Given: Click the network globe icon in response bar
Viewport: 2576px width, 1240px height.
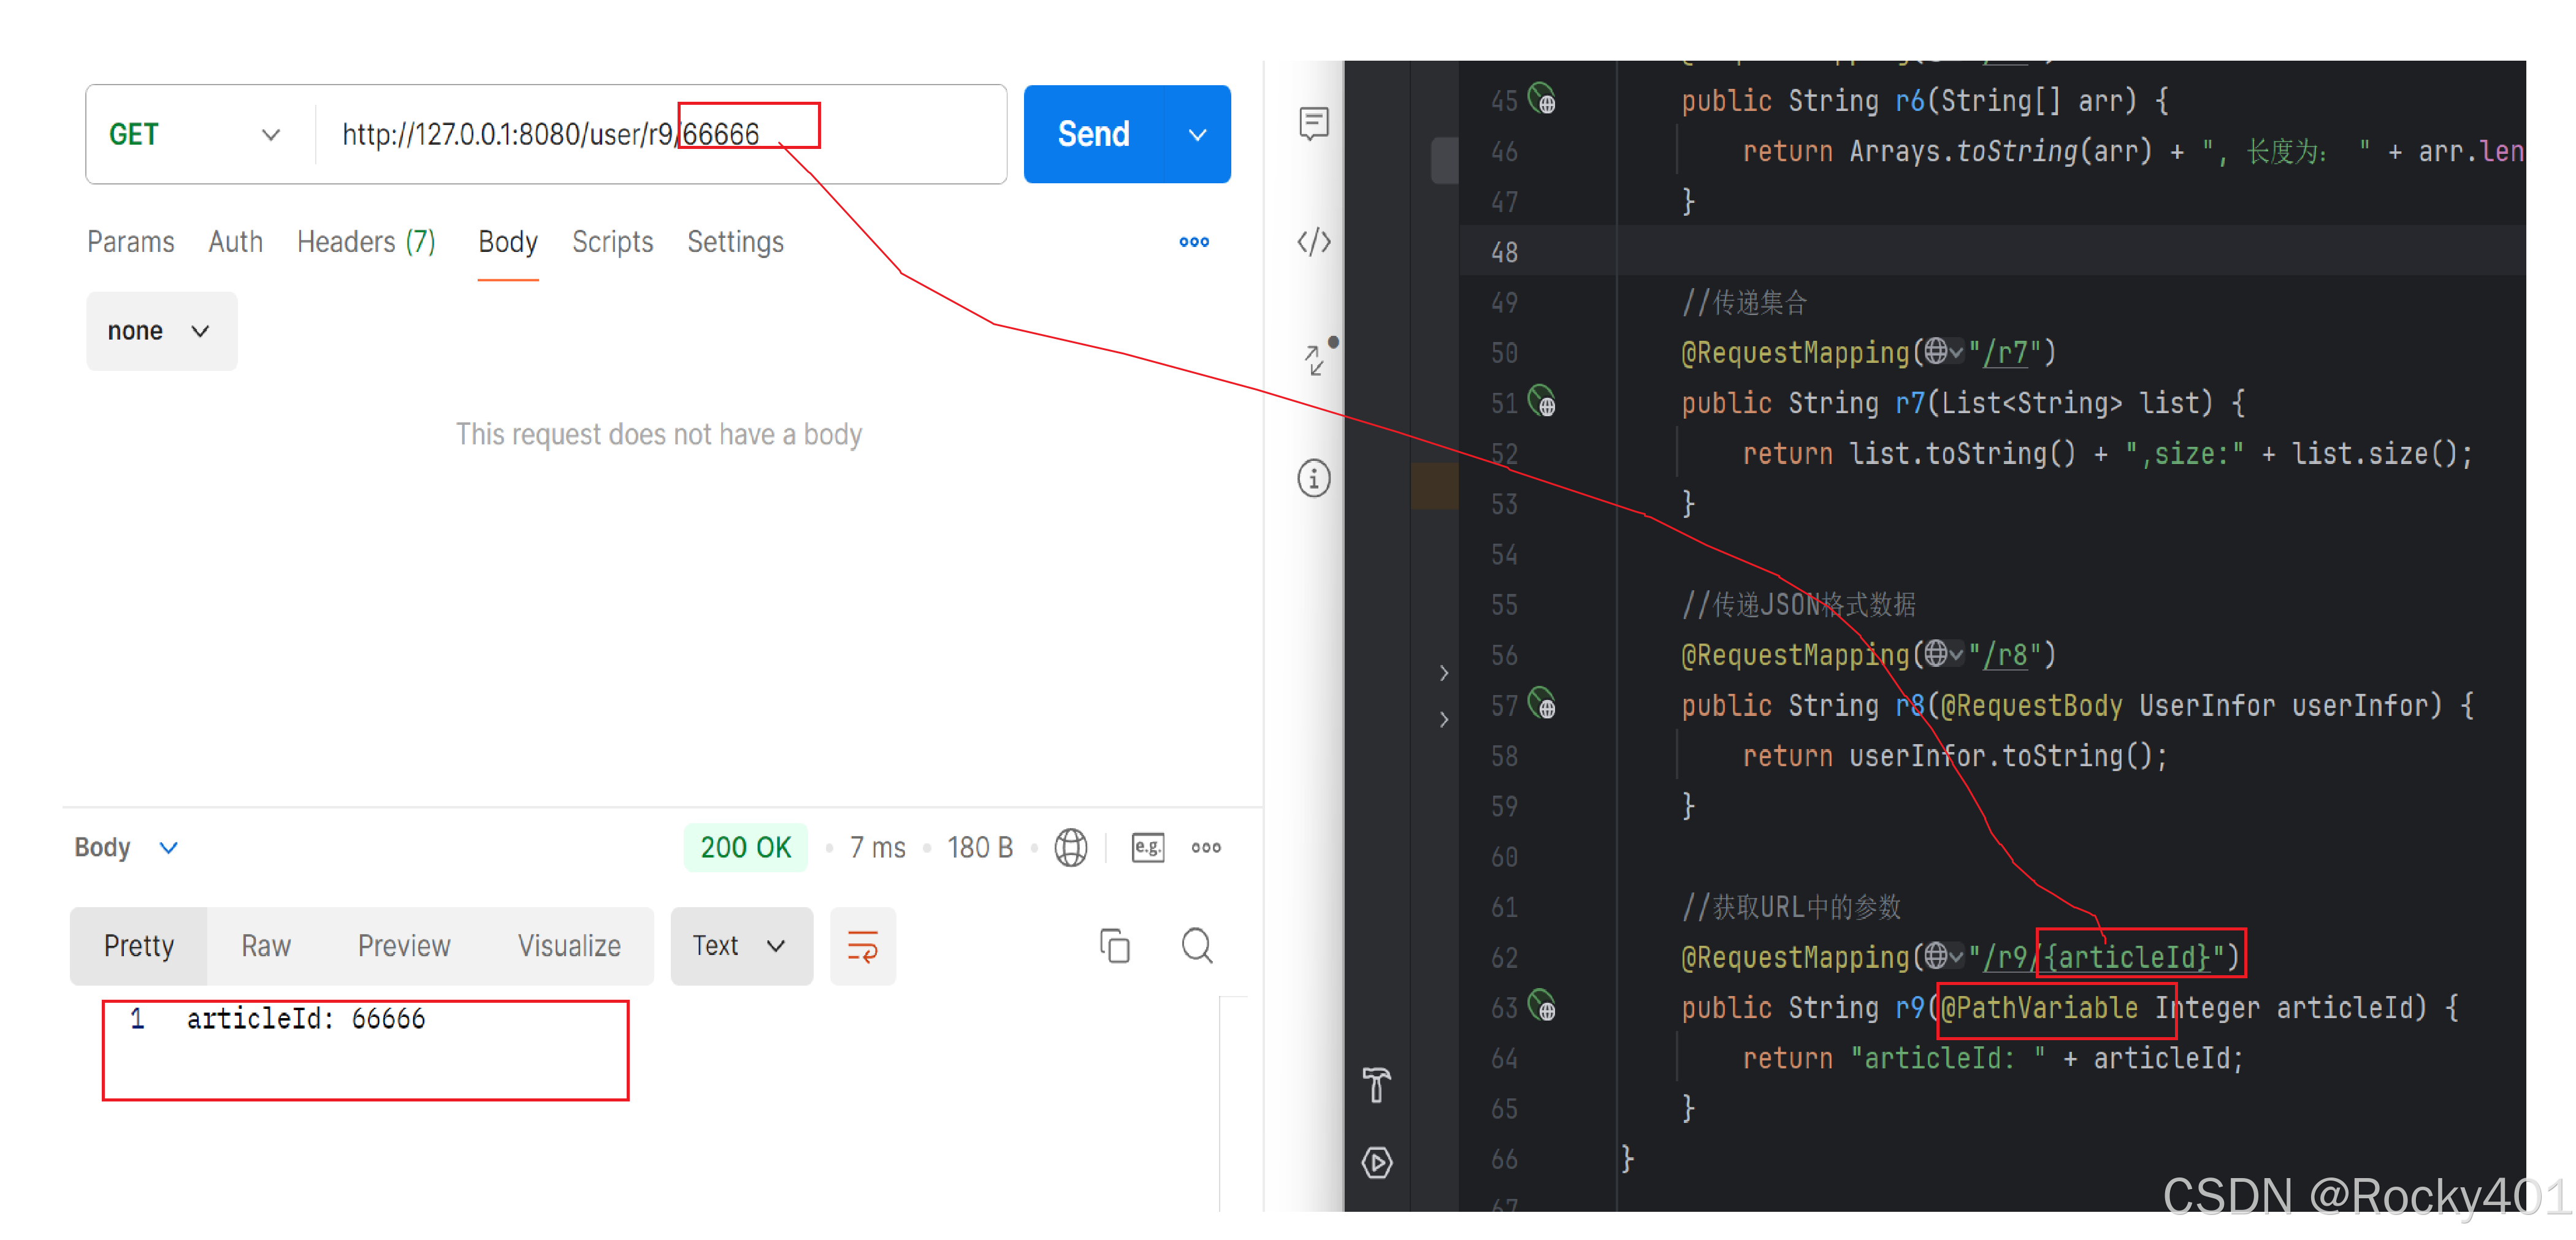Looking at the screenshot, I should click(1070, 847).
